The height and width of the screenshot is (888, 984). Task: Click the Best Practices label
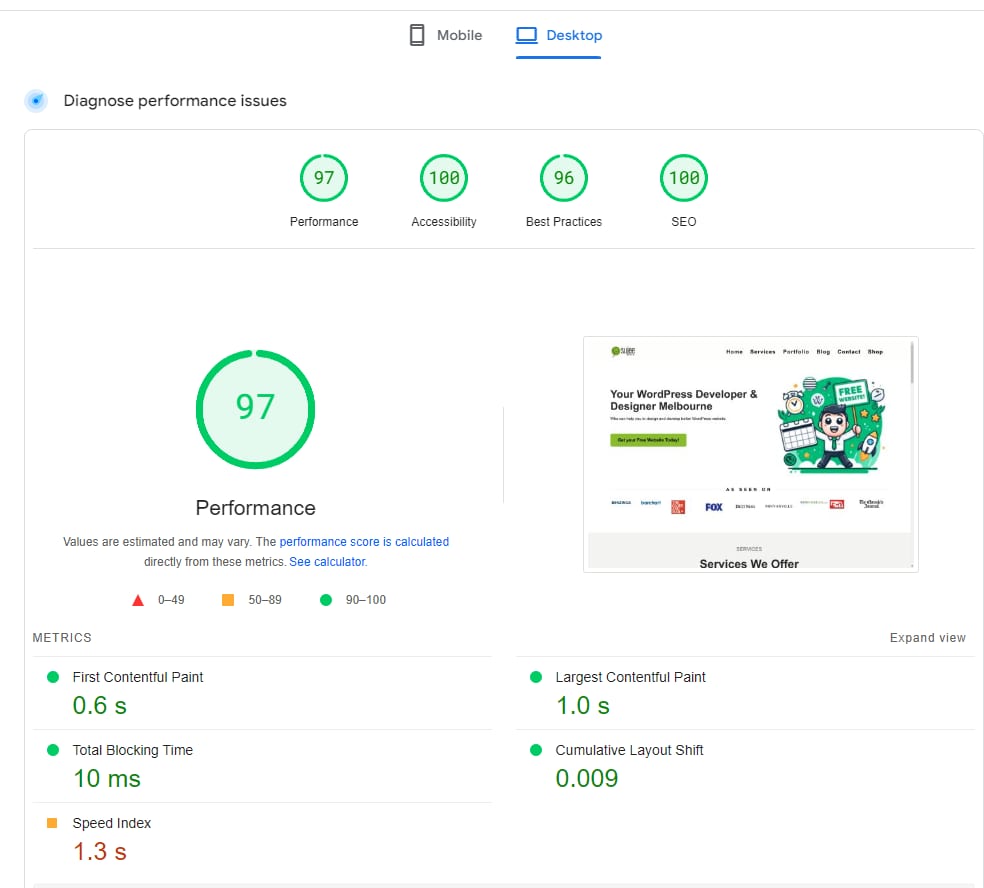tap(564, 222)
